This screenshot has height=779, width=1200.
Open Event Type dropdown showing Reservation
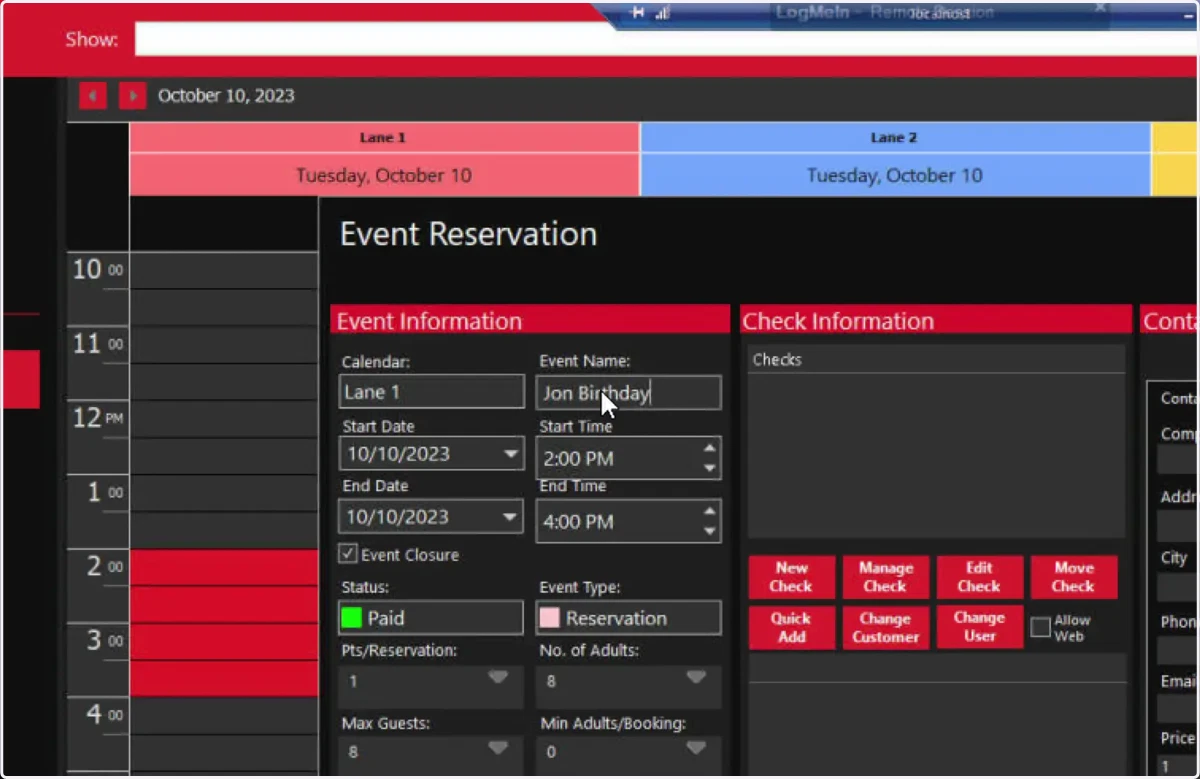(628, 618)
